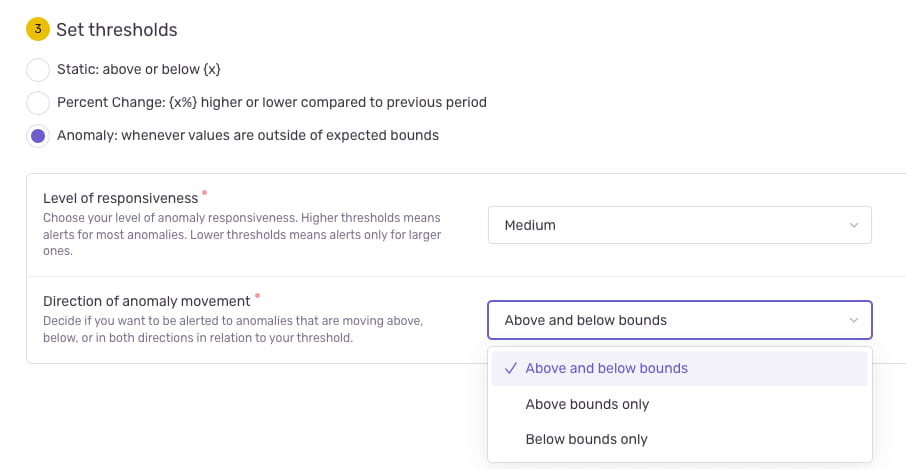Viewport: 906px width, 469px height.
Task: Click the red asterisk after Direction of anomaly movement
Action: coord(257,296)
